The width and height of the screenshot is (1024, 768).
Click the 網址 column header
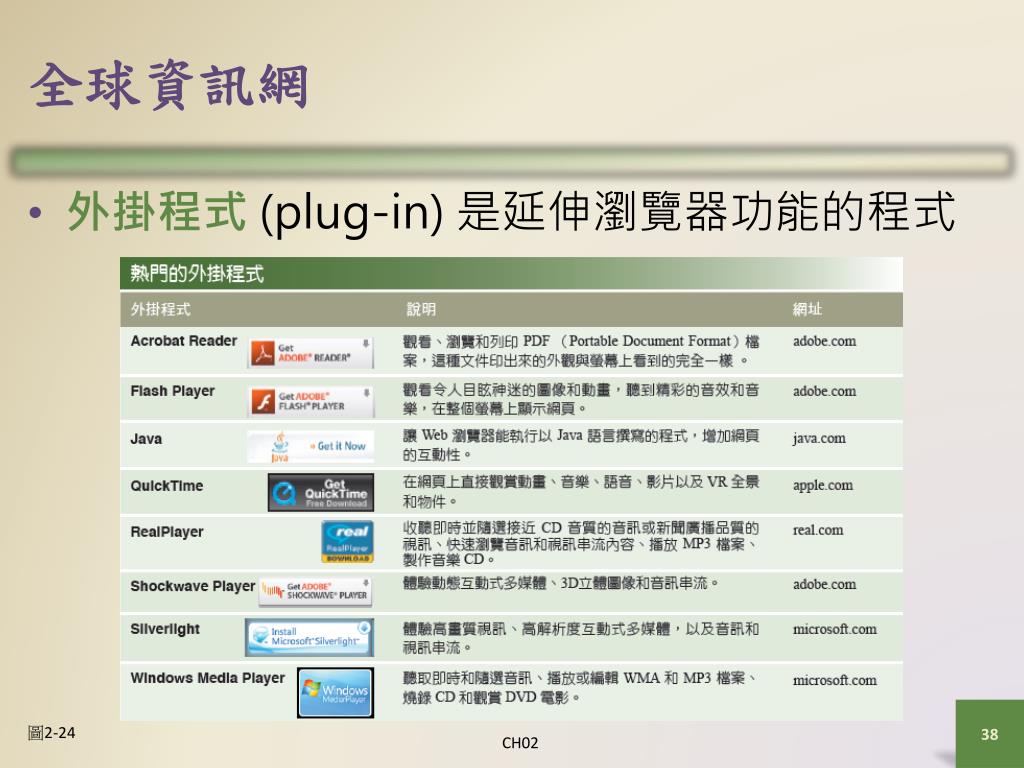[x=807, y=310]
